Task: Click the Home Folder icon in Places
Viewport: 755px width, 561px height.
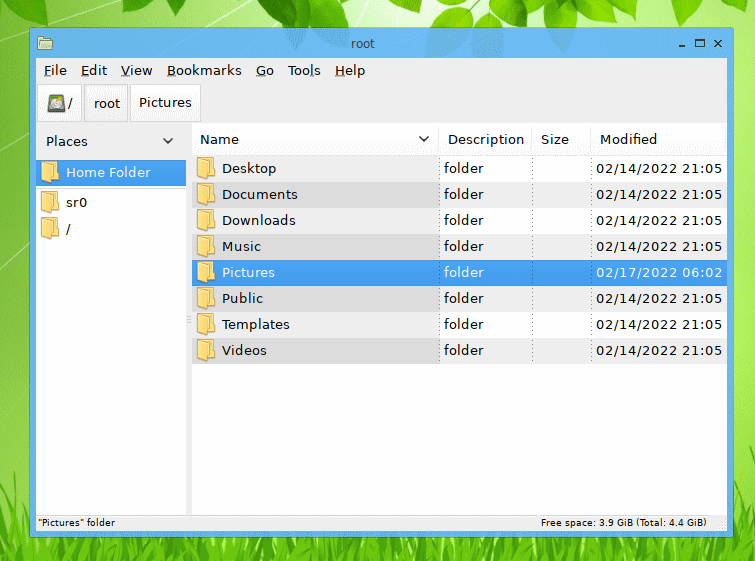Action: (x=50, y=172)
